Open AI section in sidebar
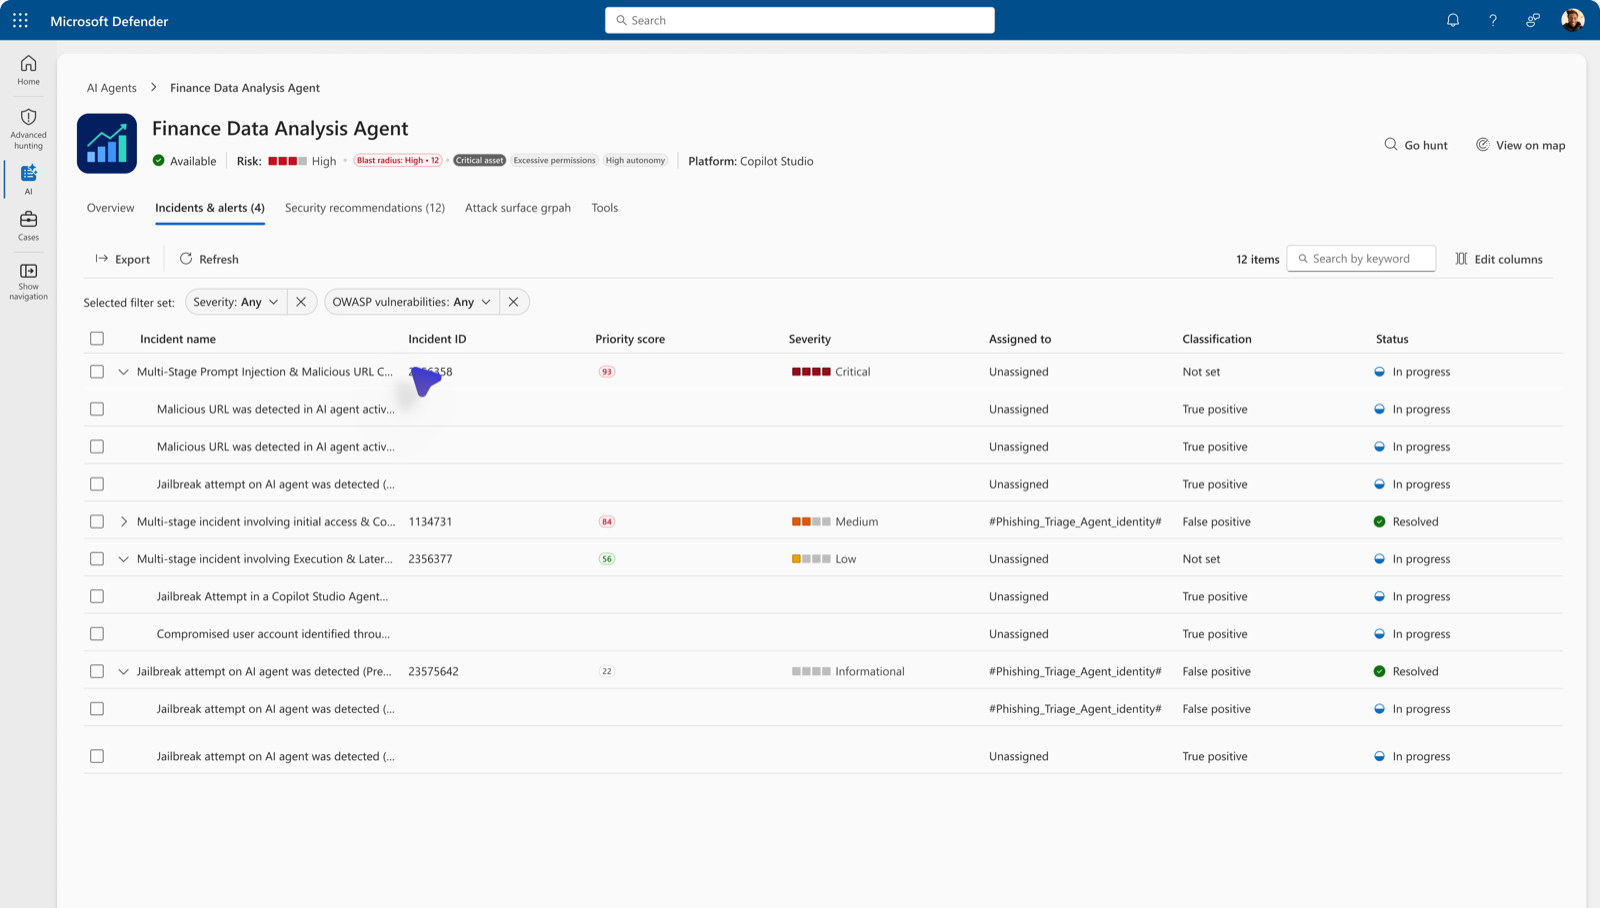 [x=28, y=179]
